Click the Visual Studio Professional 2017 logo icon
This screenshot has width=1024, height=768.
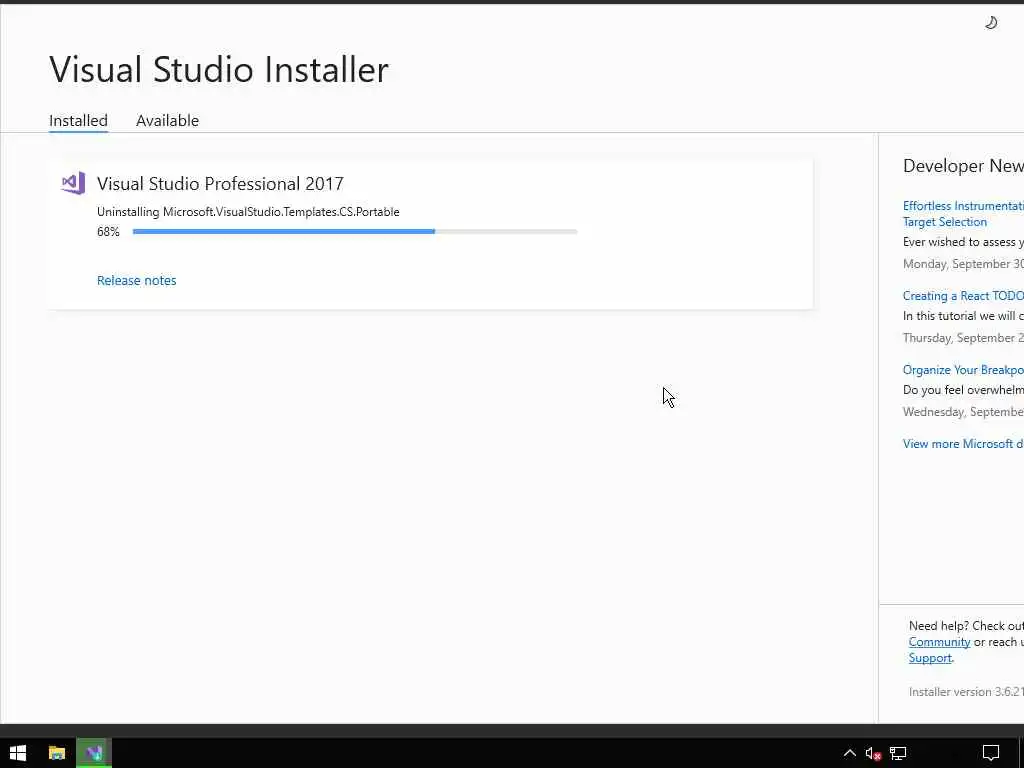(73, 184)
